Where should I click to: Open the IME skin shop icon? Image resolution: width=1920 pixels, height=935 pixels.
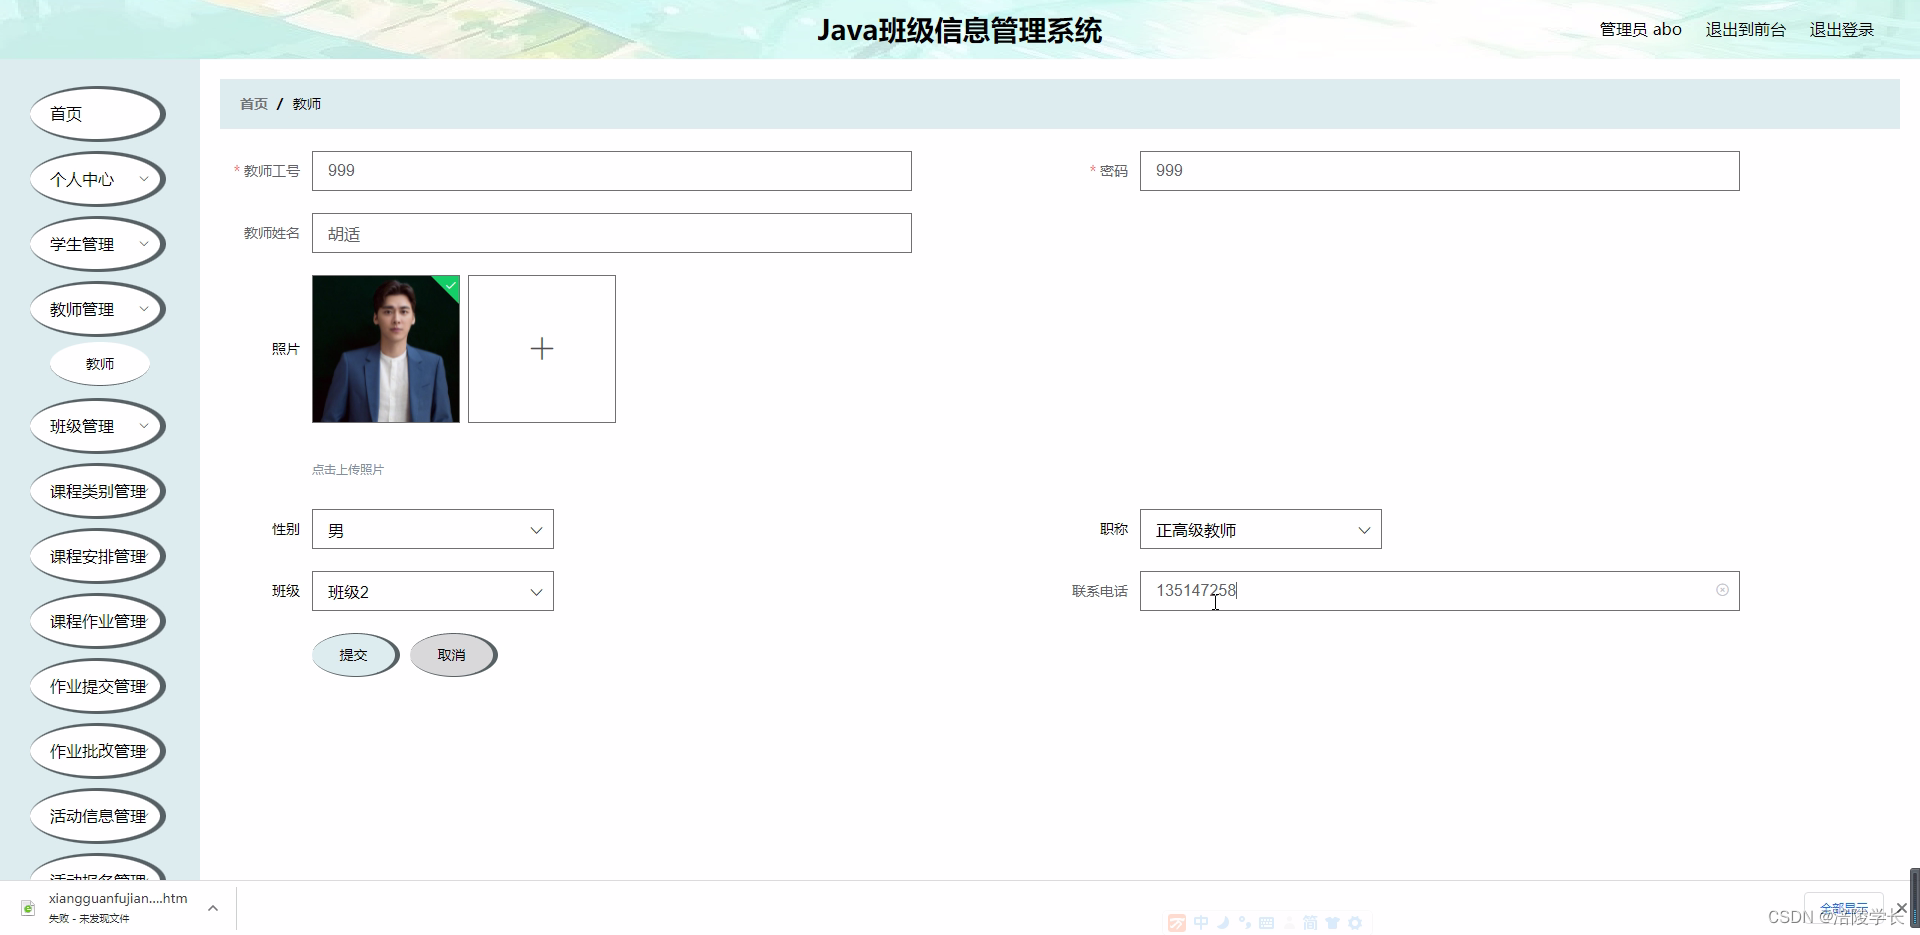[1333, 921]
